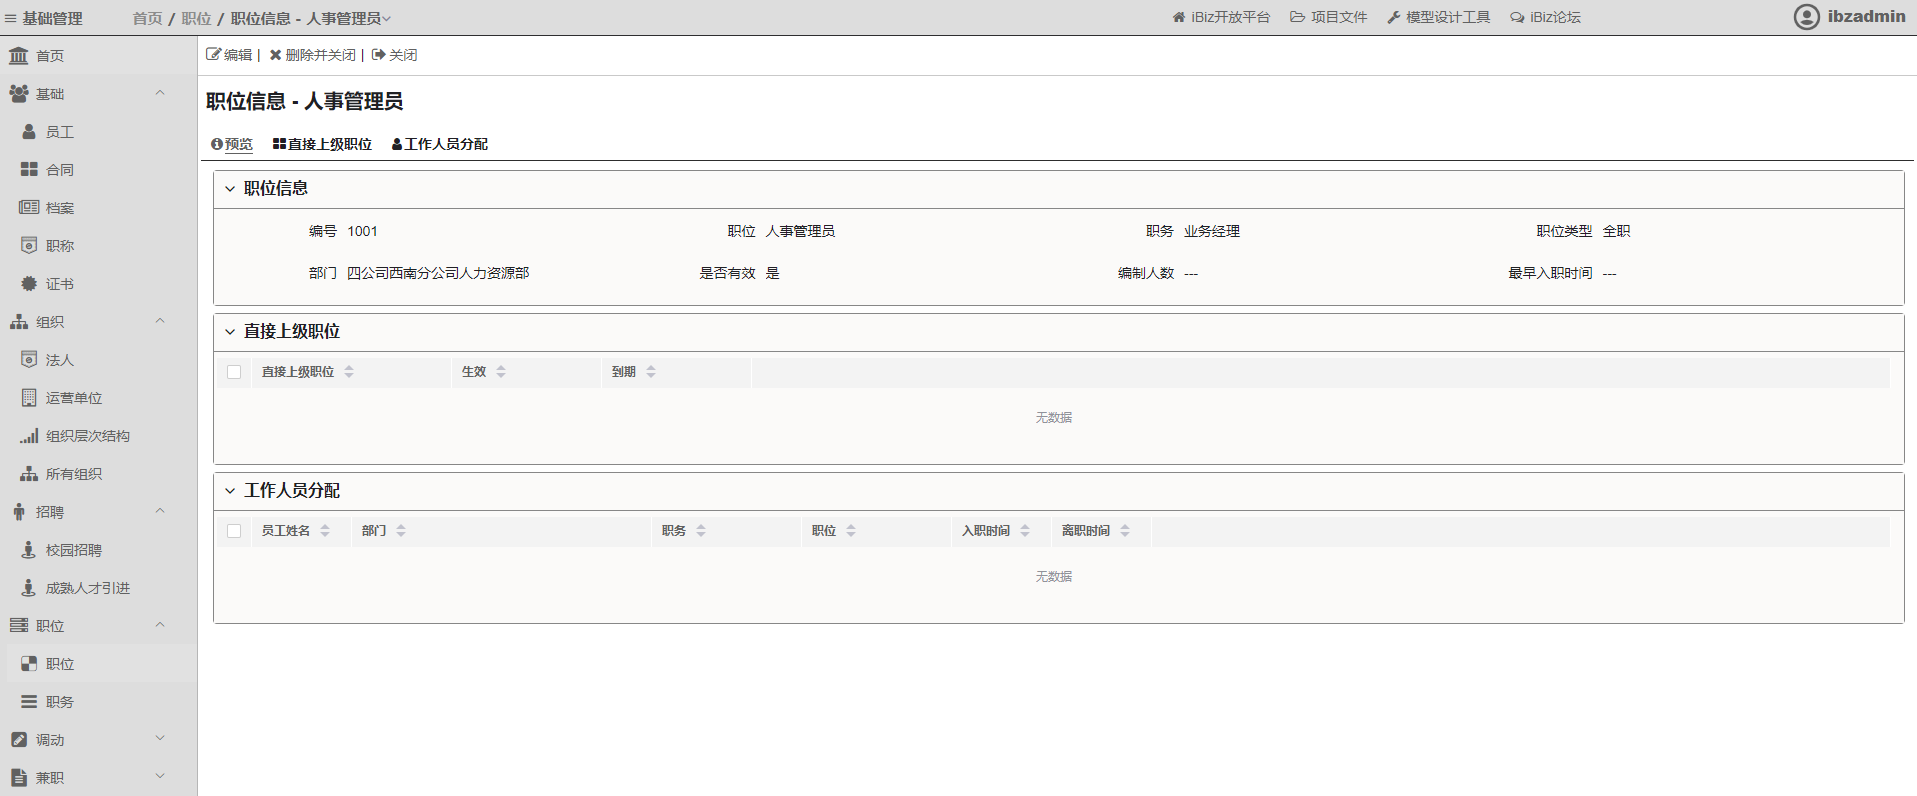
Task: Click the 职位 submenu item icon
Action: click(29, 663)
